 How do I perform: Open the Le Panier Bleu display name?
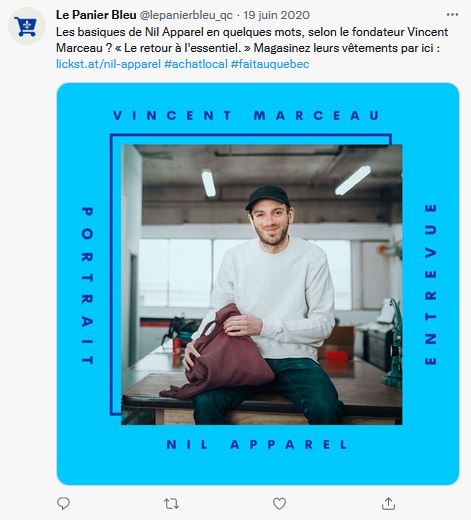click(x=96, y=15)
